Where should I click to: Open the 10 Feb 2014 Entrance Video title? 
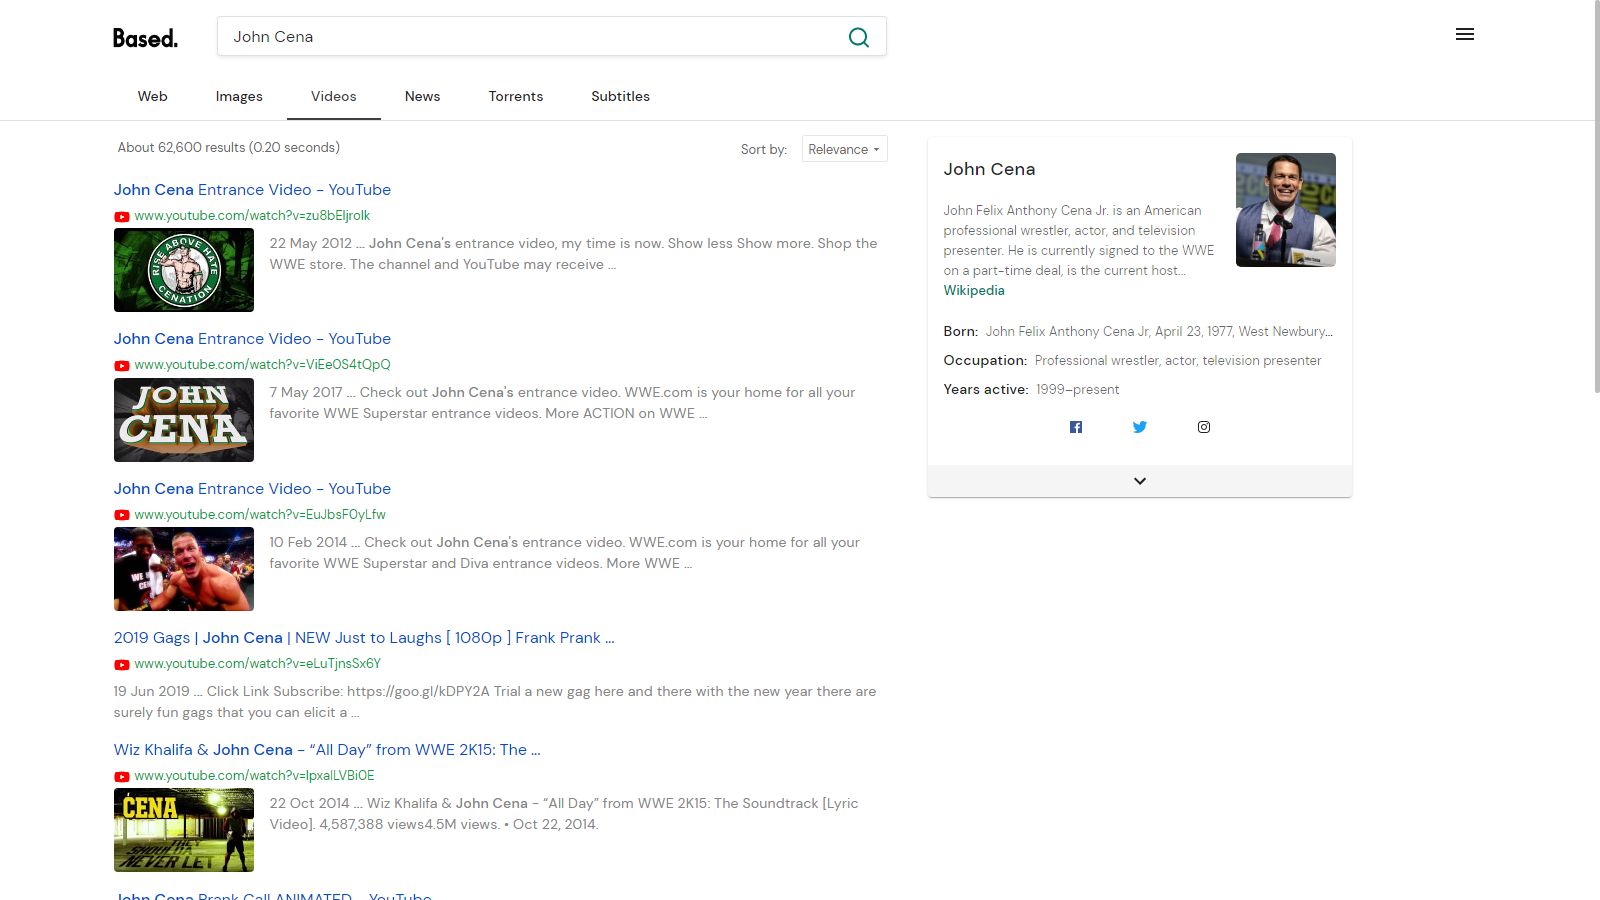coord(252,489)
